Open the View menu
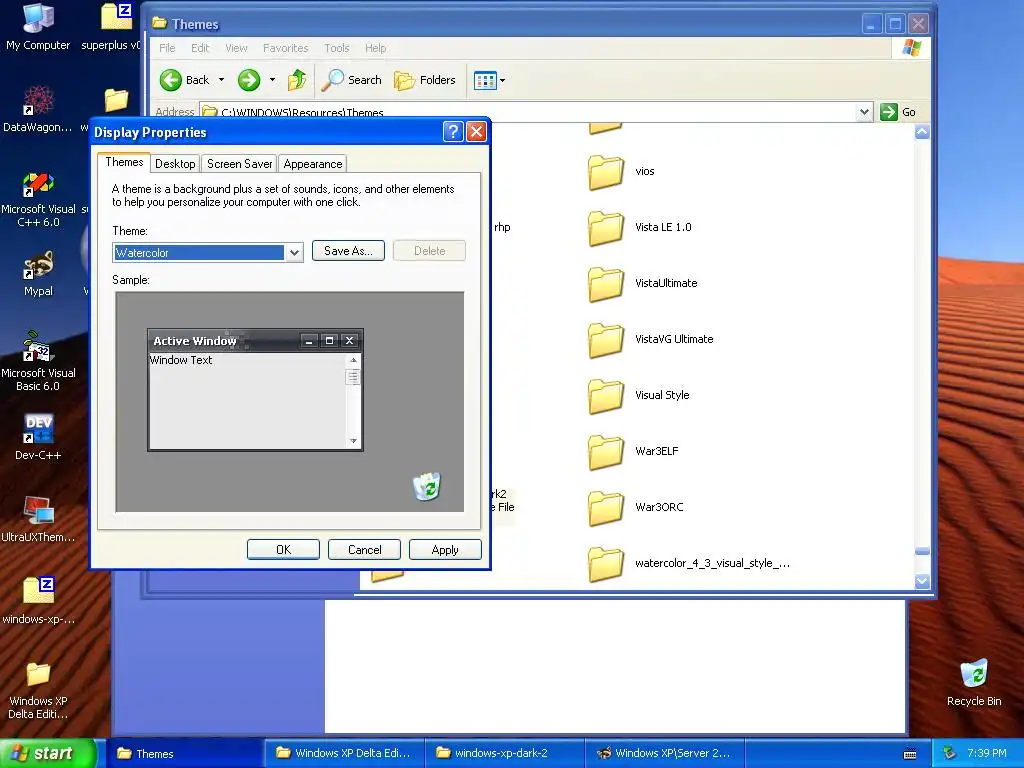 point(236,48)
